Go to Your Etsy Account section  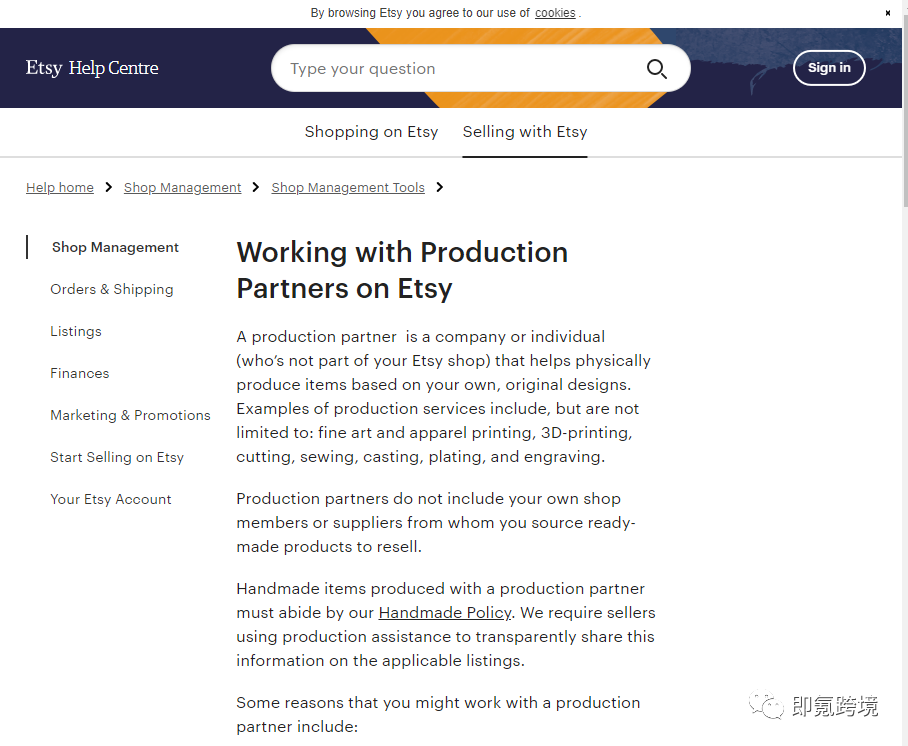[111, 499]
